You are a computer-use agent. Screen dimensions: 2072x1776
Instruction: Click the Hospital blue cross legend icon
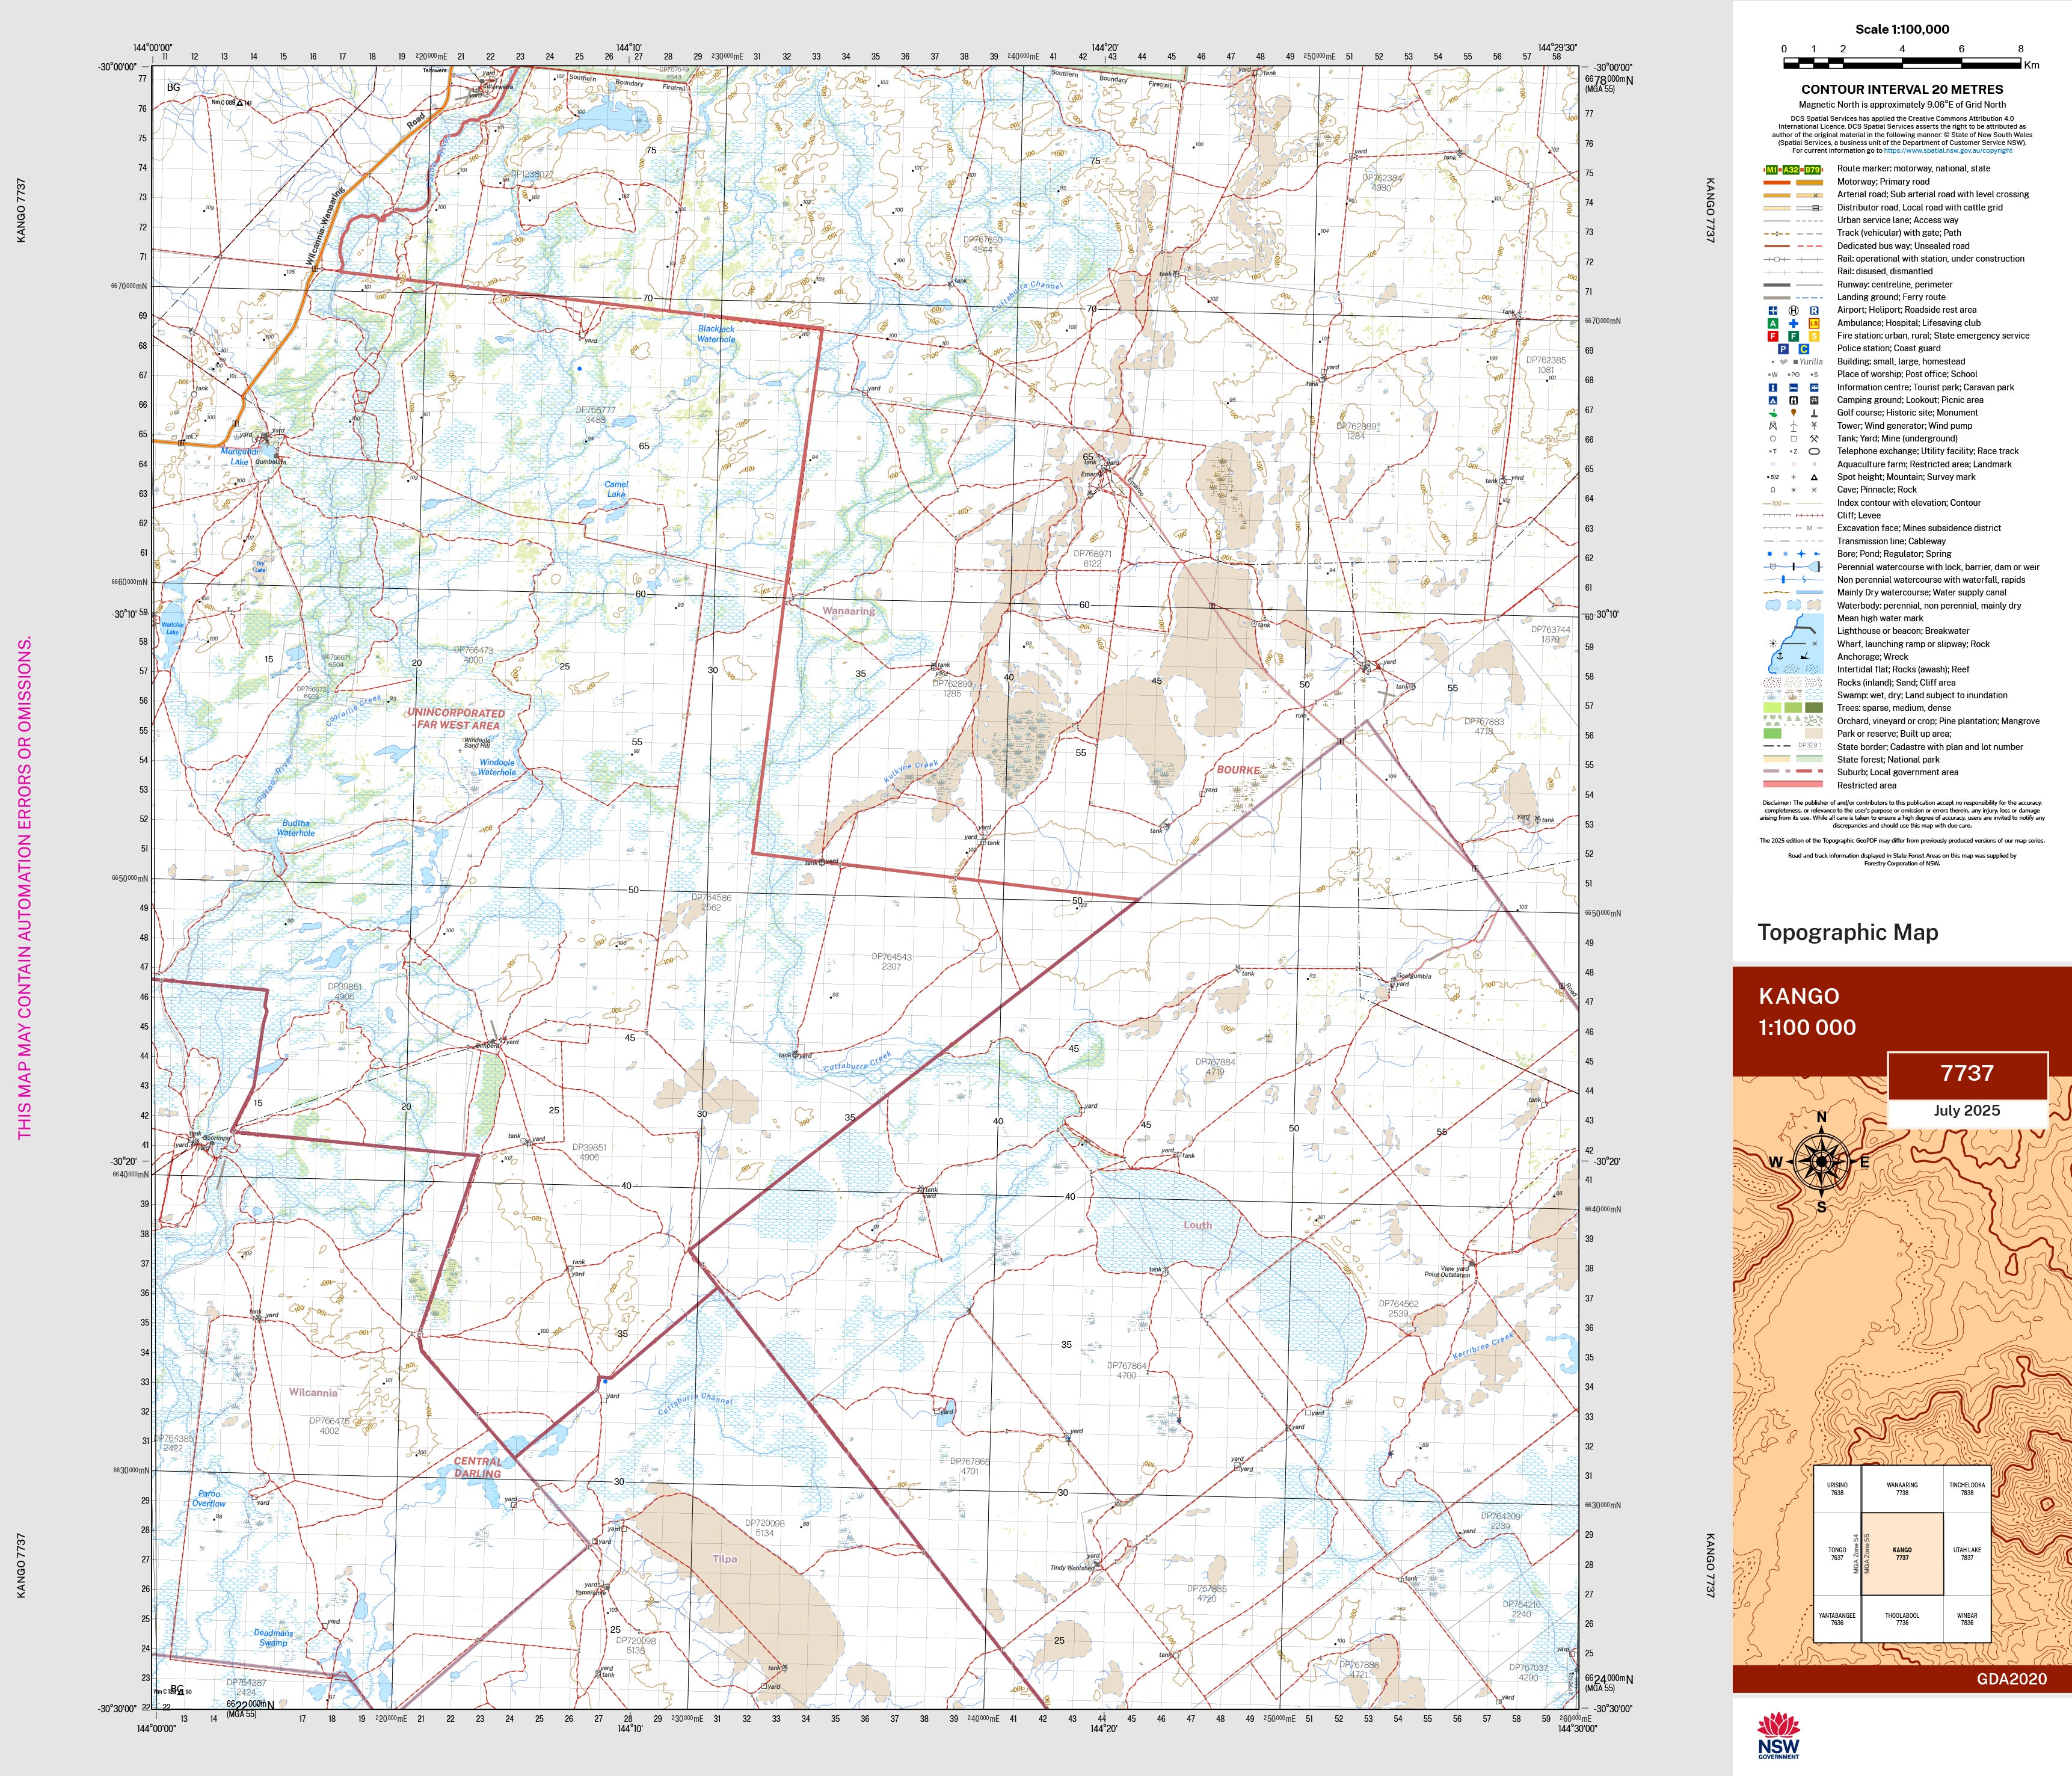(x=1794, y=323)
